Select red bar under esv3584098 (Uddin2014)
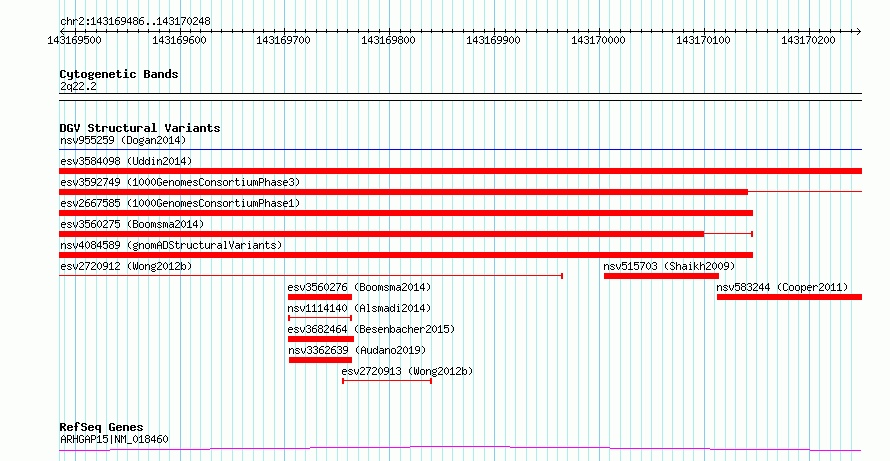The height and width of the screenshot is (461, 890). (x=460, y=171)
